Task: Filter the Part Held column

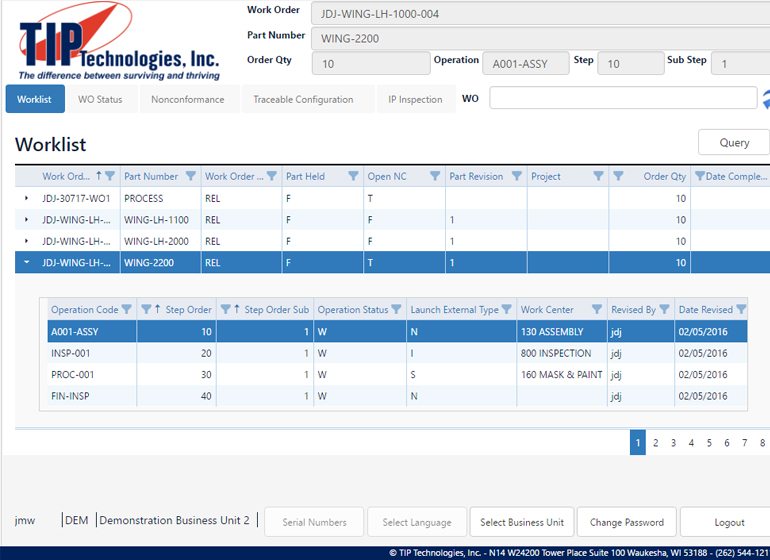Action: click(353, 176)
